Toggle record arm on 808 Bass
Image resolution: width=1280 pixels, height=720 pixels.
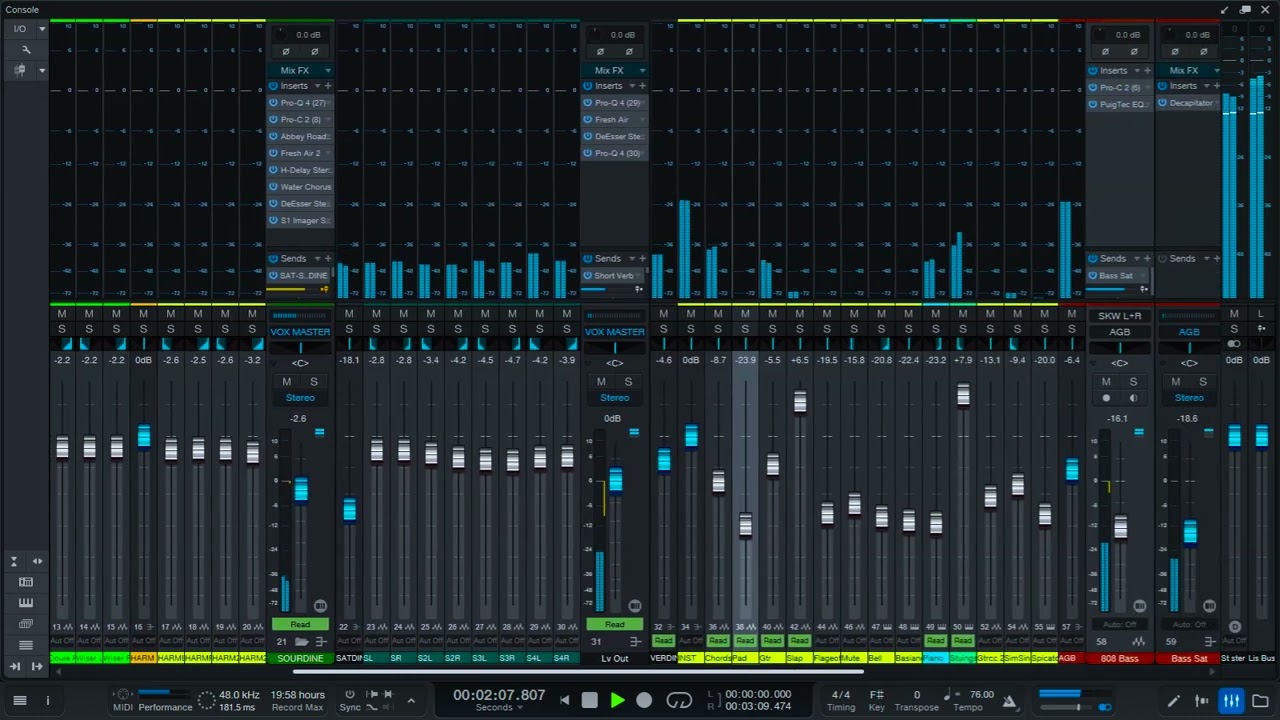pos(1106,398)
